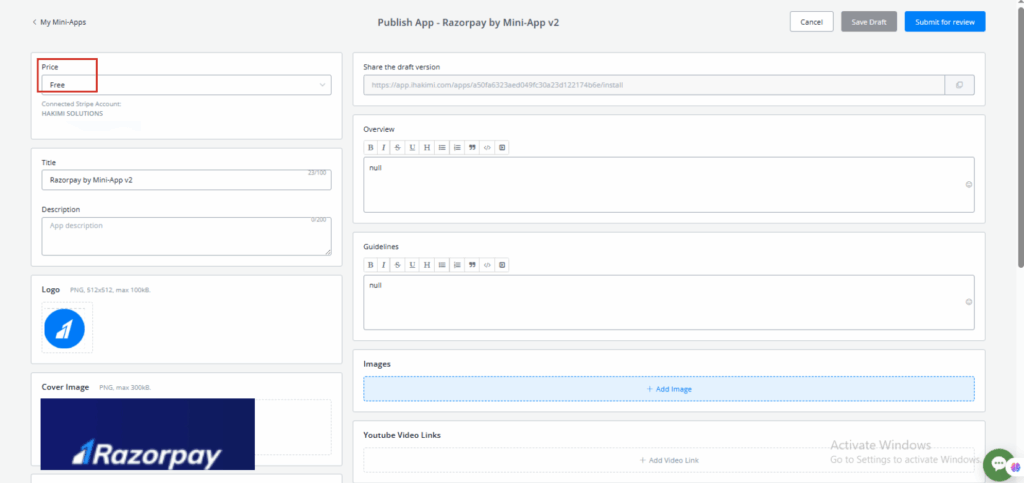1024x483 pixels.
Task: Insert blockquote in the Overview editor
Action: [x=472, y=147]
